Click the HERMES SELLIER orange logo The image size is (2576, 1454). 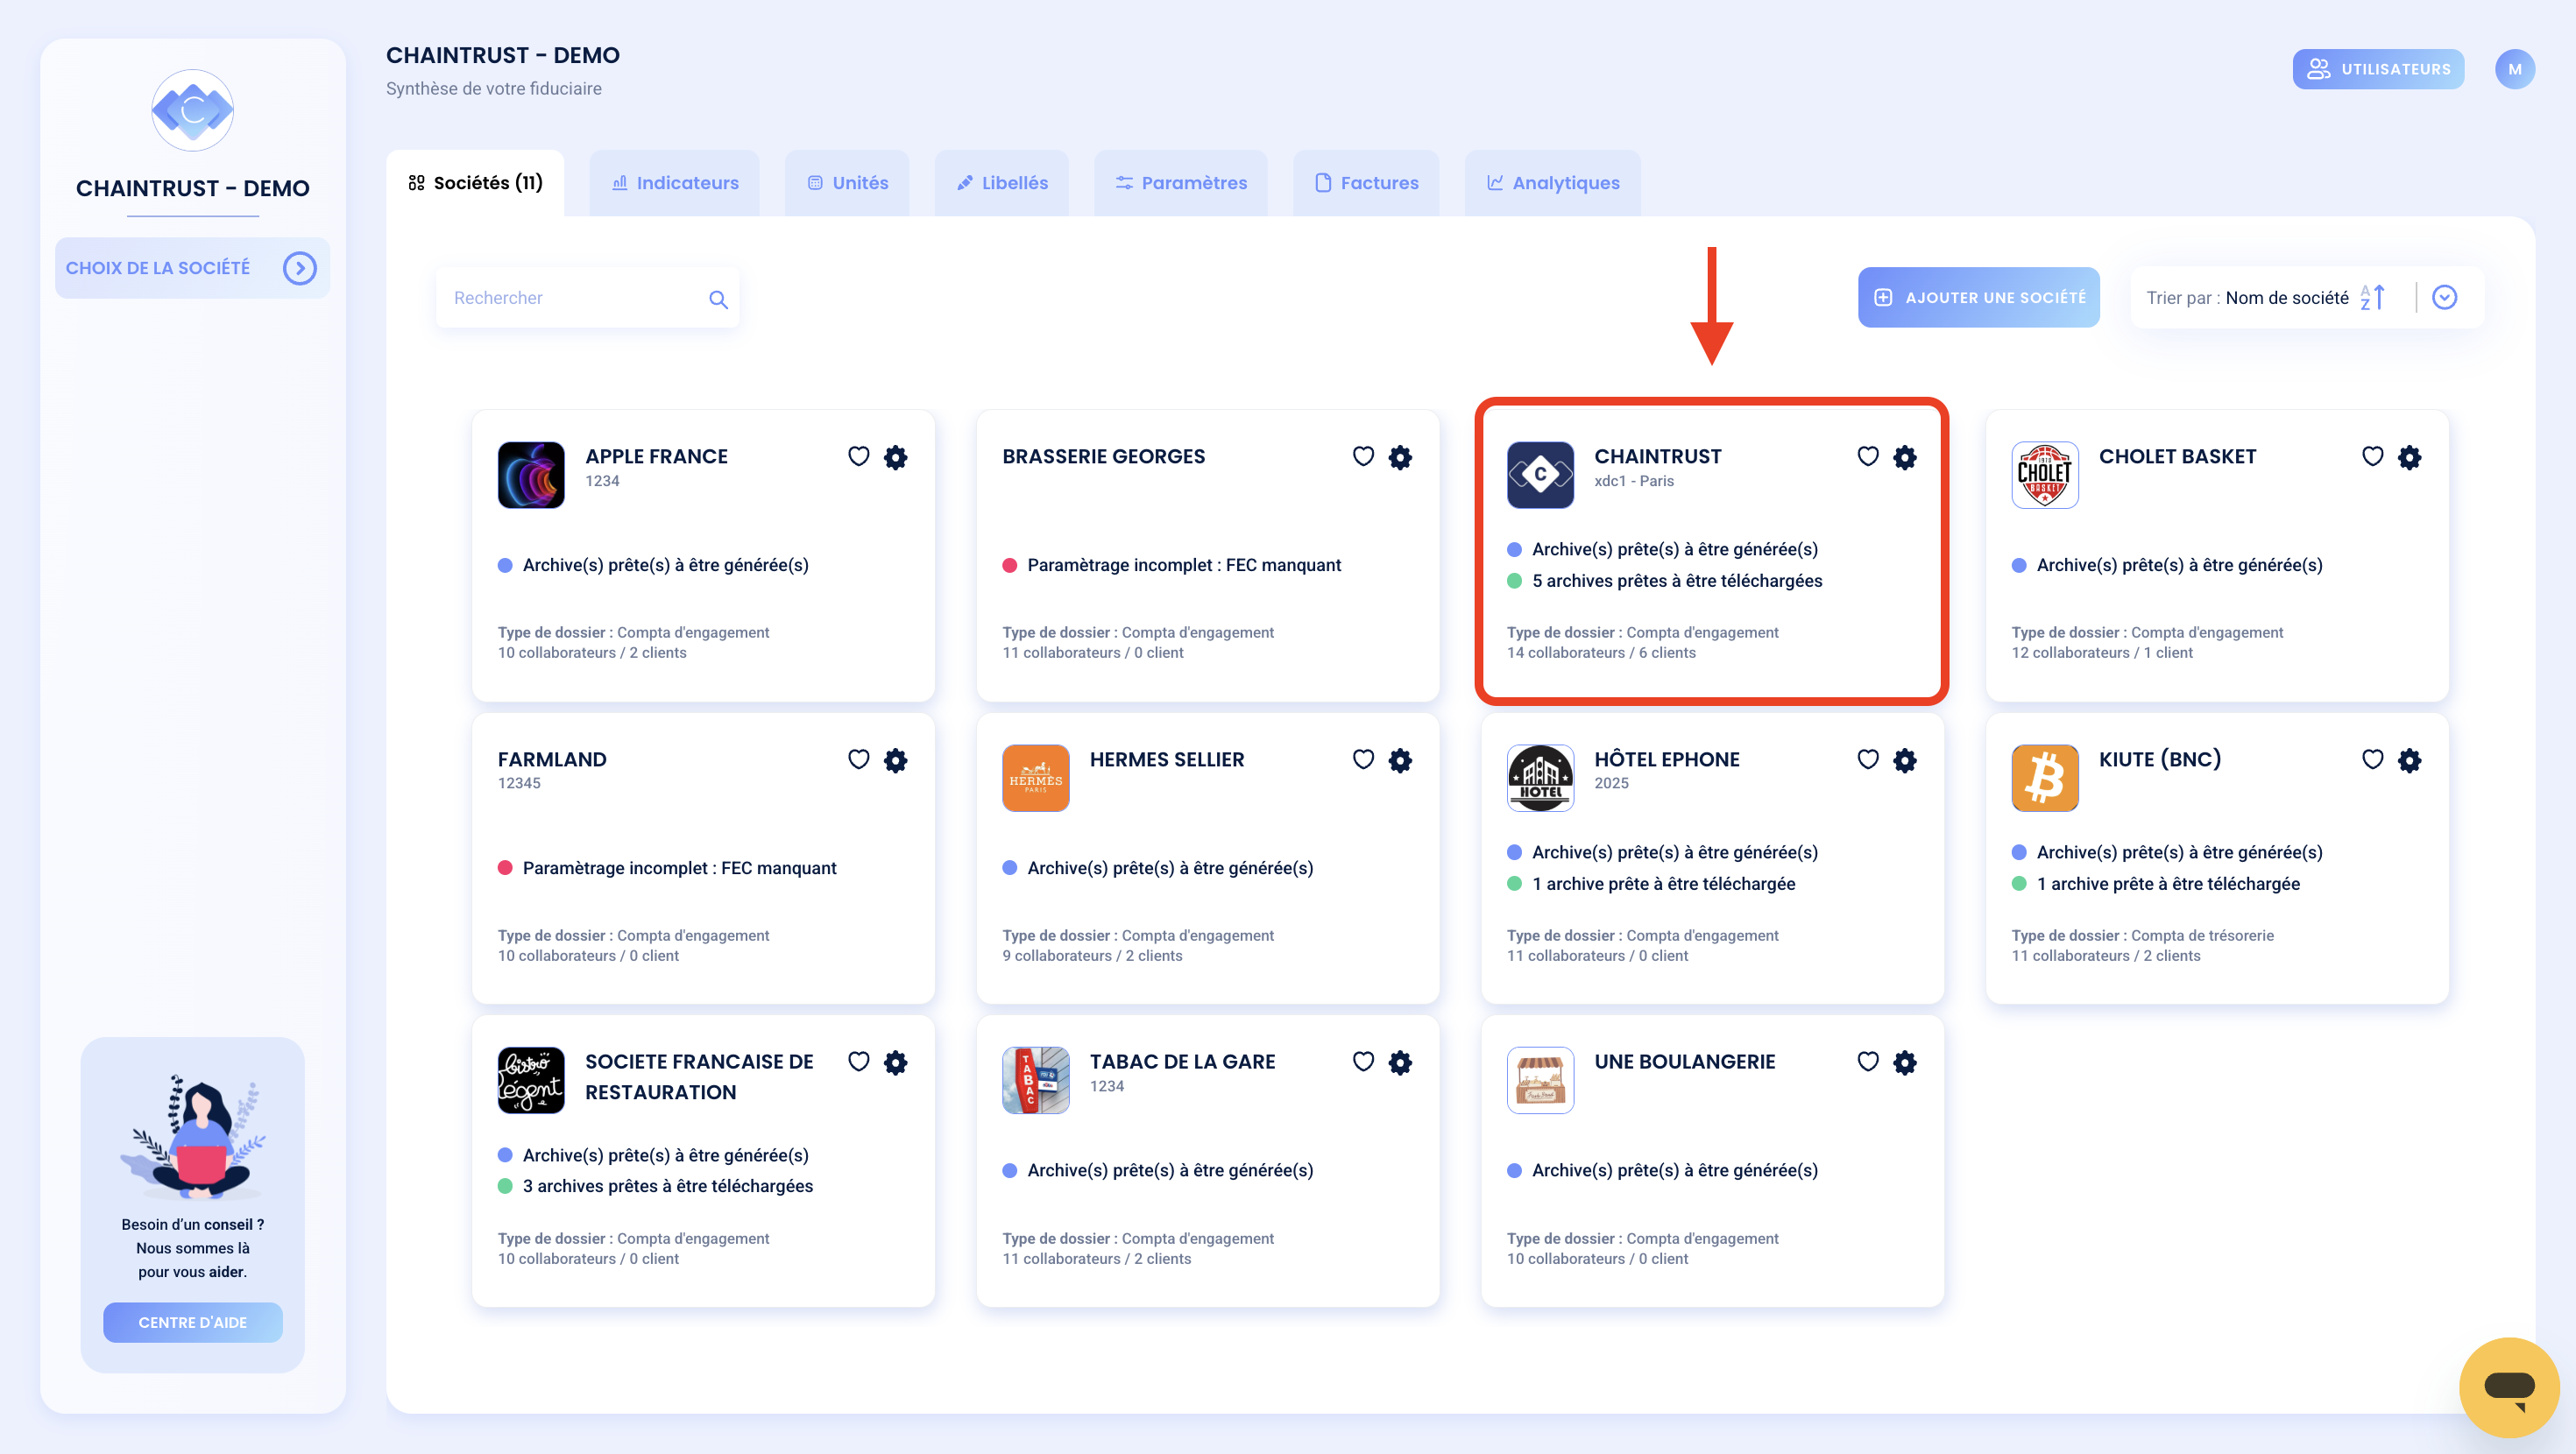[x=1036, y=778]
